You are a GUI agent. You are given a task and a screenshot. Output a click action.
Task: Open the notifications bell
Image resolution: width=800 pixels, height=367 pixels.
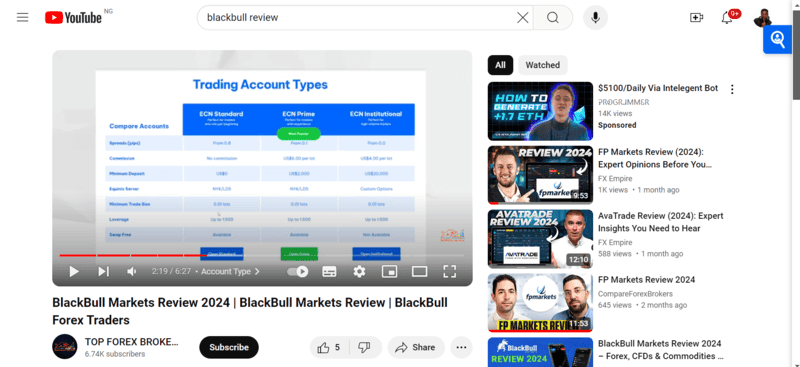[727, 18]
